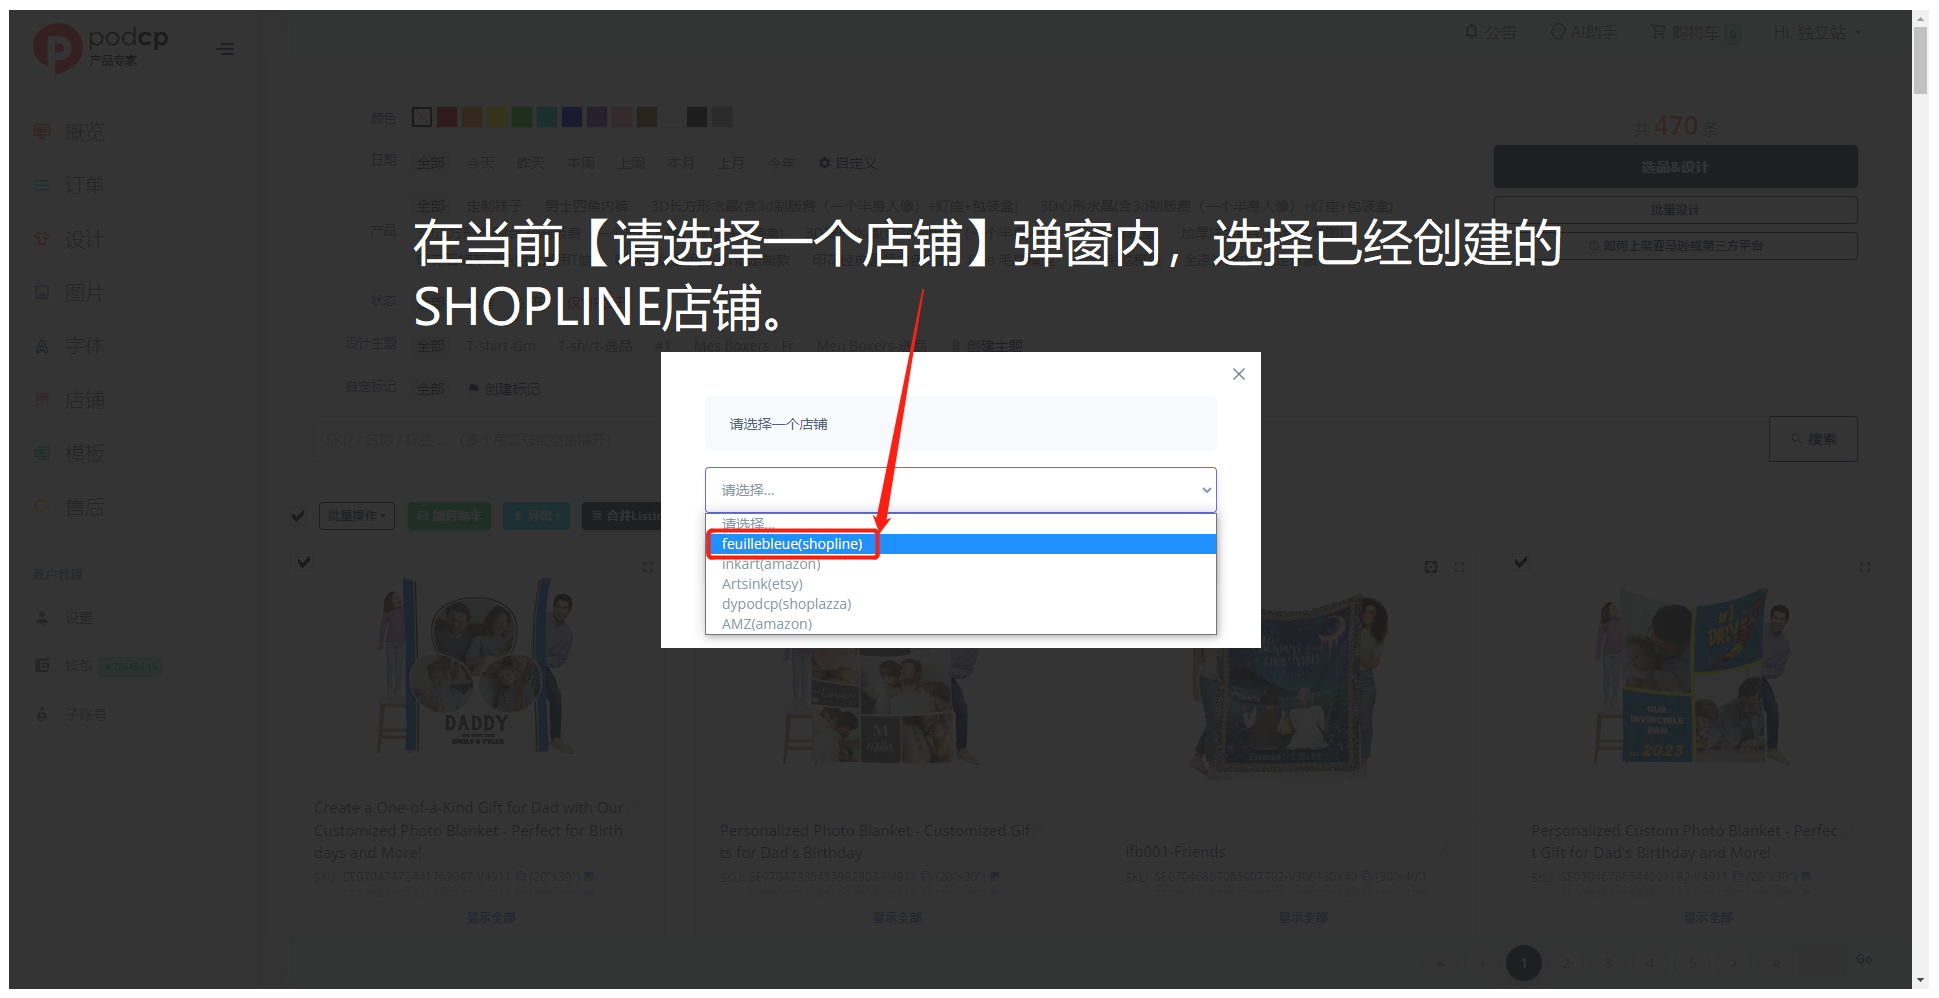Filter design theme by Men Boxers-选品
This screenshot has width=1939, height=998.
coord(871,346)
